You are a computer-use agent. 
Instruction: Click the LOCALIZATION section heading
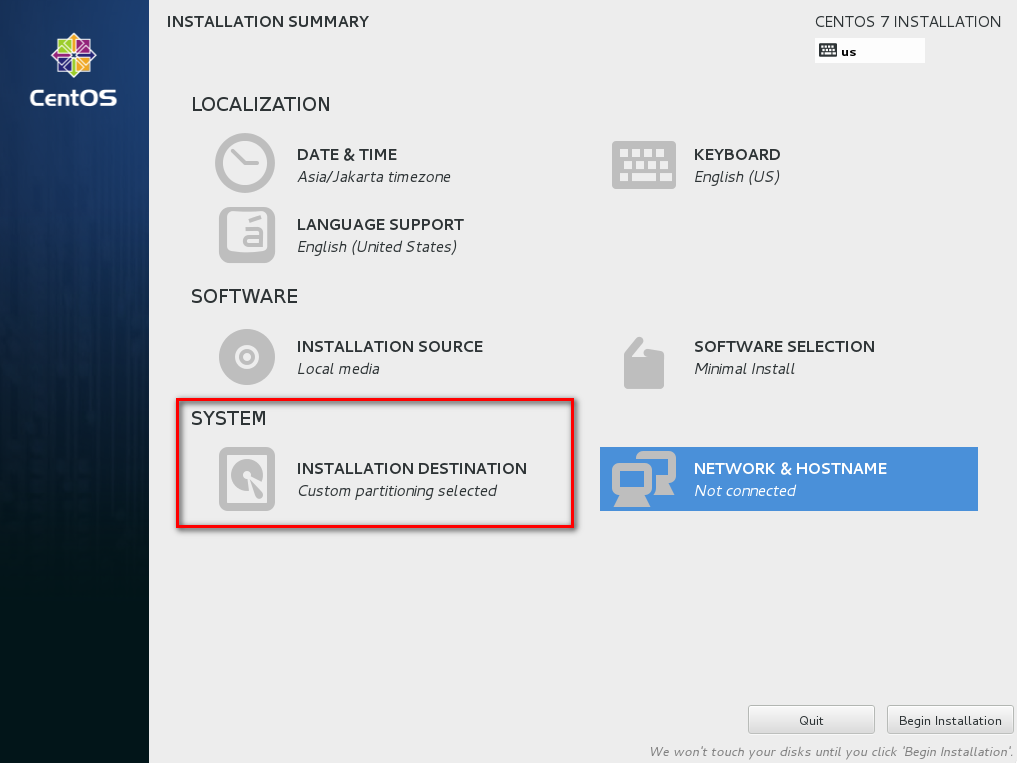[261, 104]
